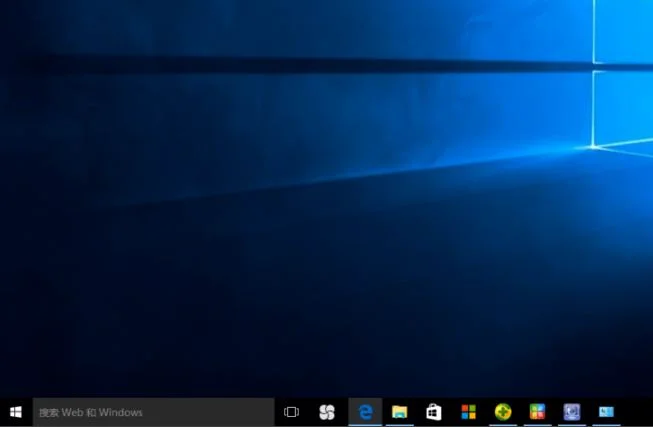This screenshot has width=653, height=427.
Task: Open the purple square app icon
Action: point(572,412)
